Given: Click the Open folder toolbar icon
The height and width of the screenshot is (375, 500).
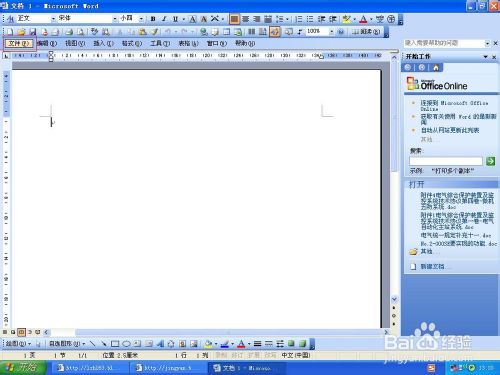Looking at the screenshot, I should point(21,32).
